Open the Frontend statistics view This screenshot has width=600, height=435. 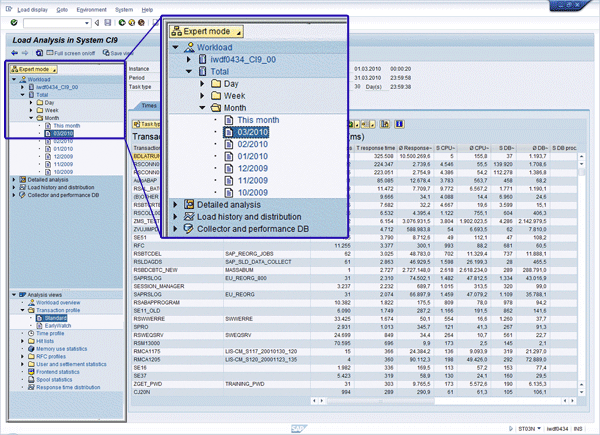(x=58, y=371)
